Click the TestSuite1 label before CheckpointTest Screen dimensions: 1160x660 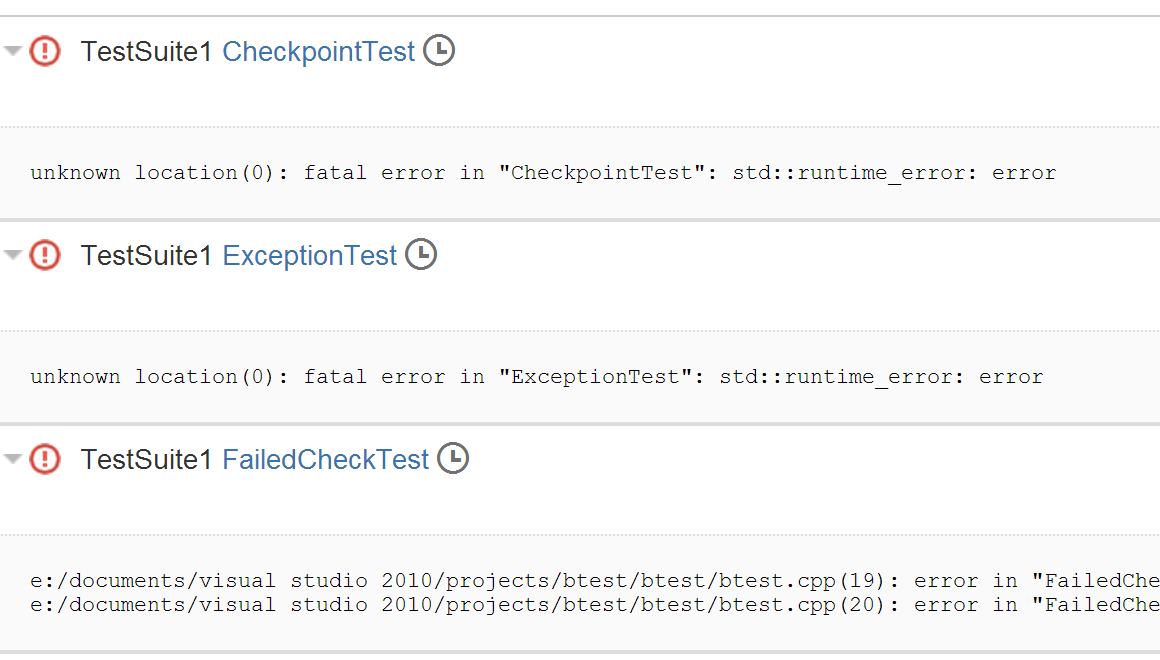[x=146, y=52]
